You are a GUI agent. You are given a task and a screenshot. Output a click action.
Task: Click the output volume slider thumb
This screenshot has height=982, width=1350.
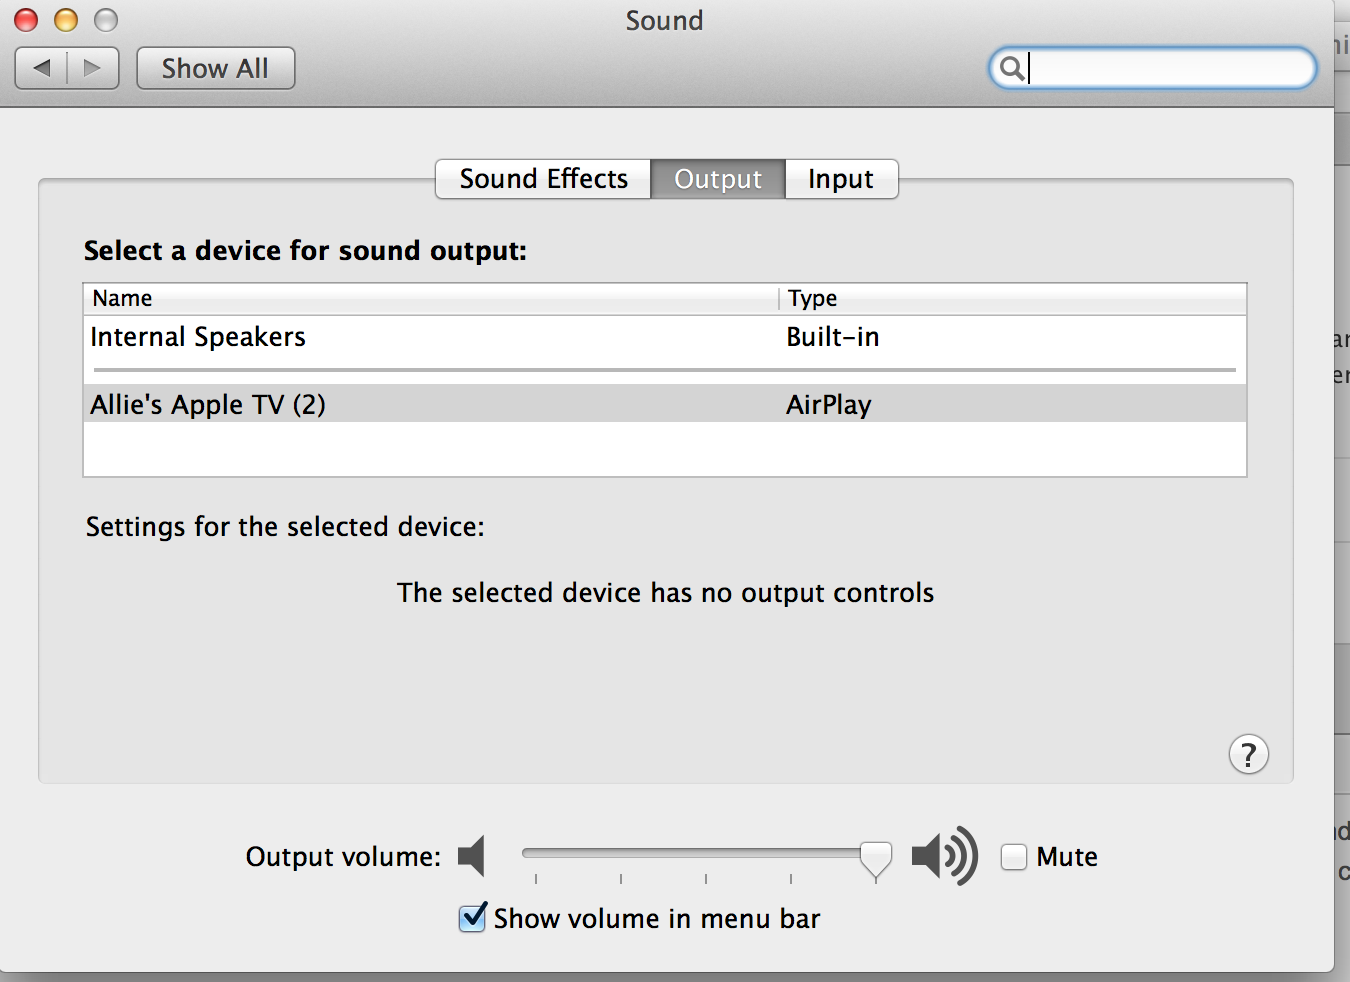pyautogui.click(x=875, y=857)
